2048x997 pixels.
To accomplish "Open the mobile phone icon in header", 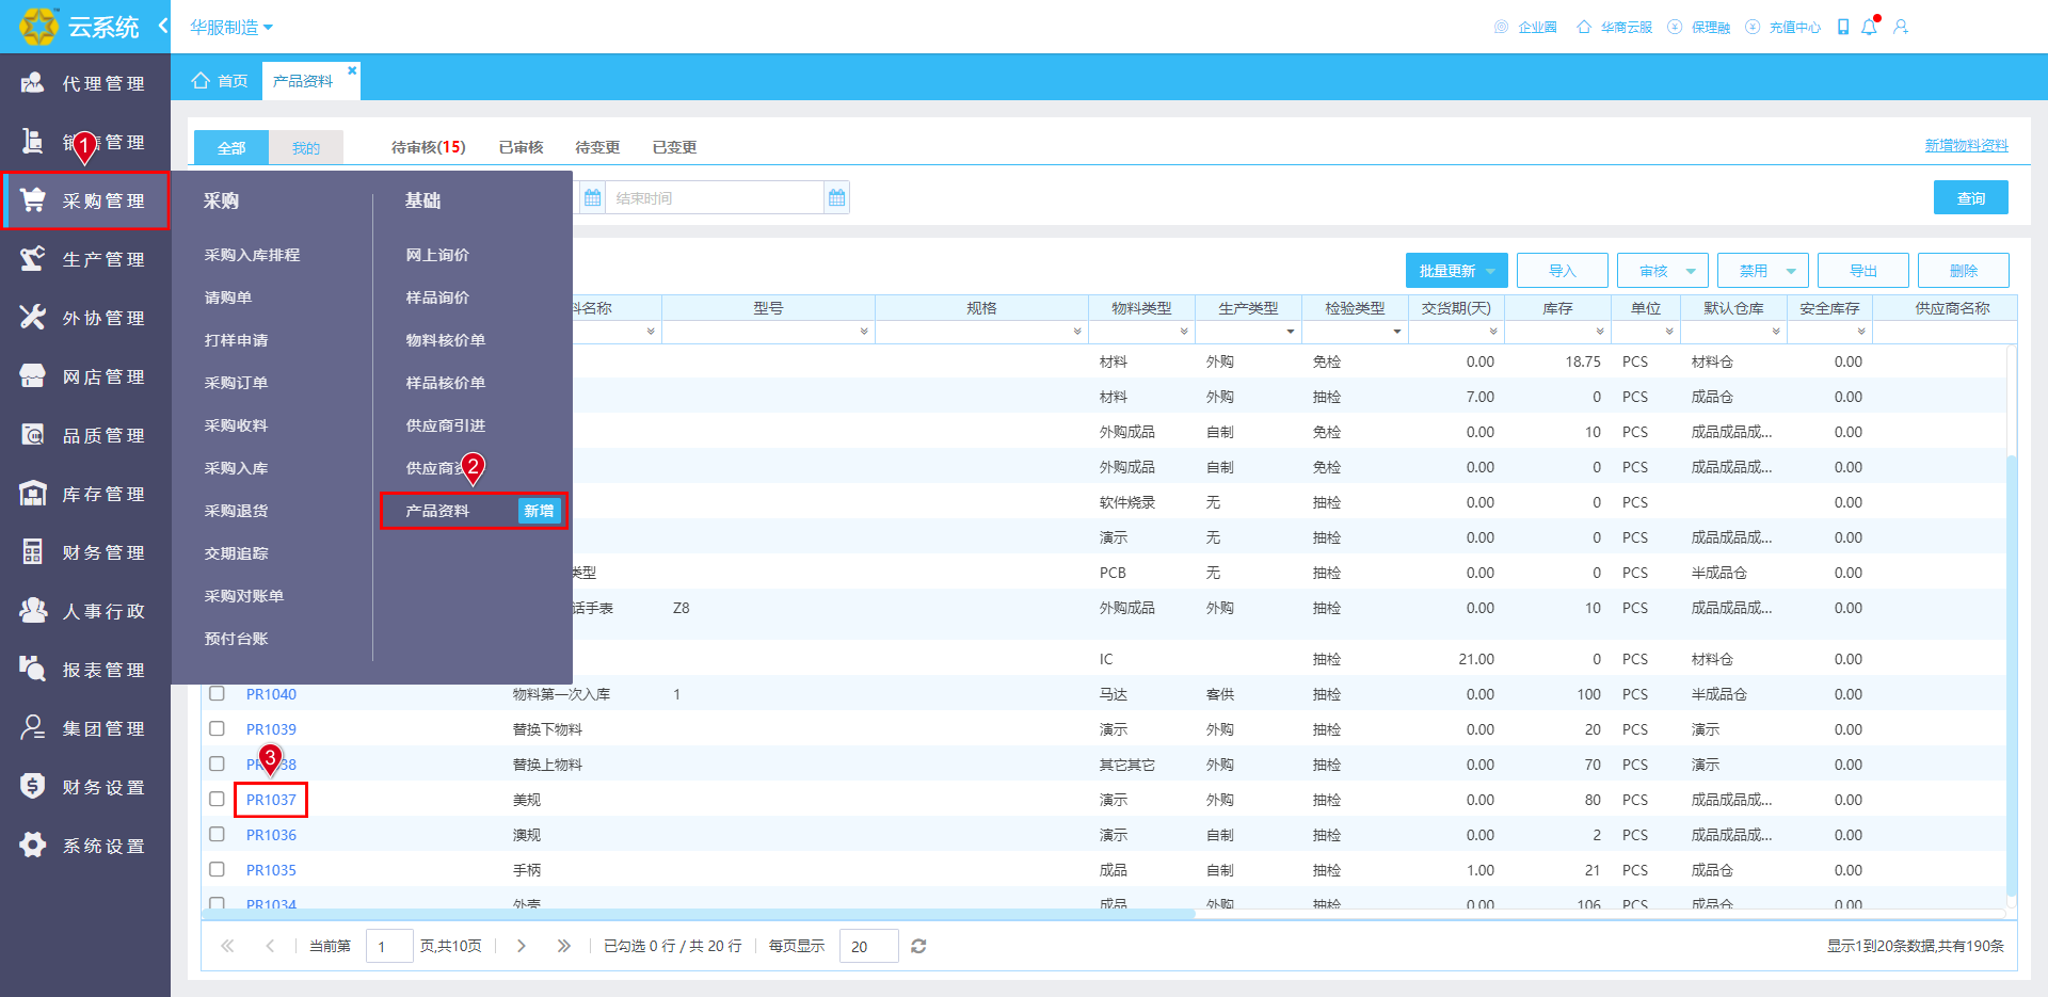I will [1843, 27].
